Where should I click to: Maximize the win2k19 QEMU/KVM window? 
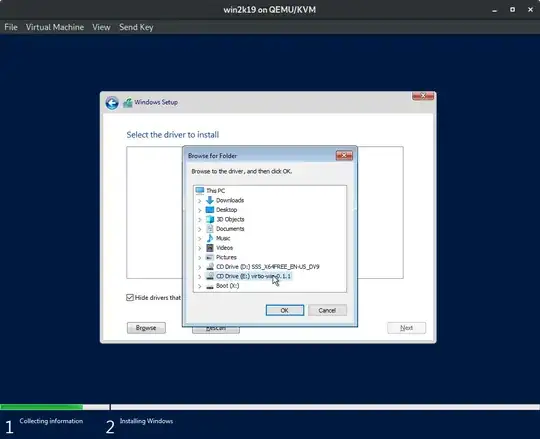(512, 10)
